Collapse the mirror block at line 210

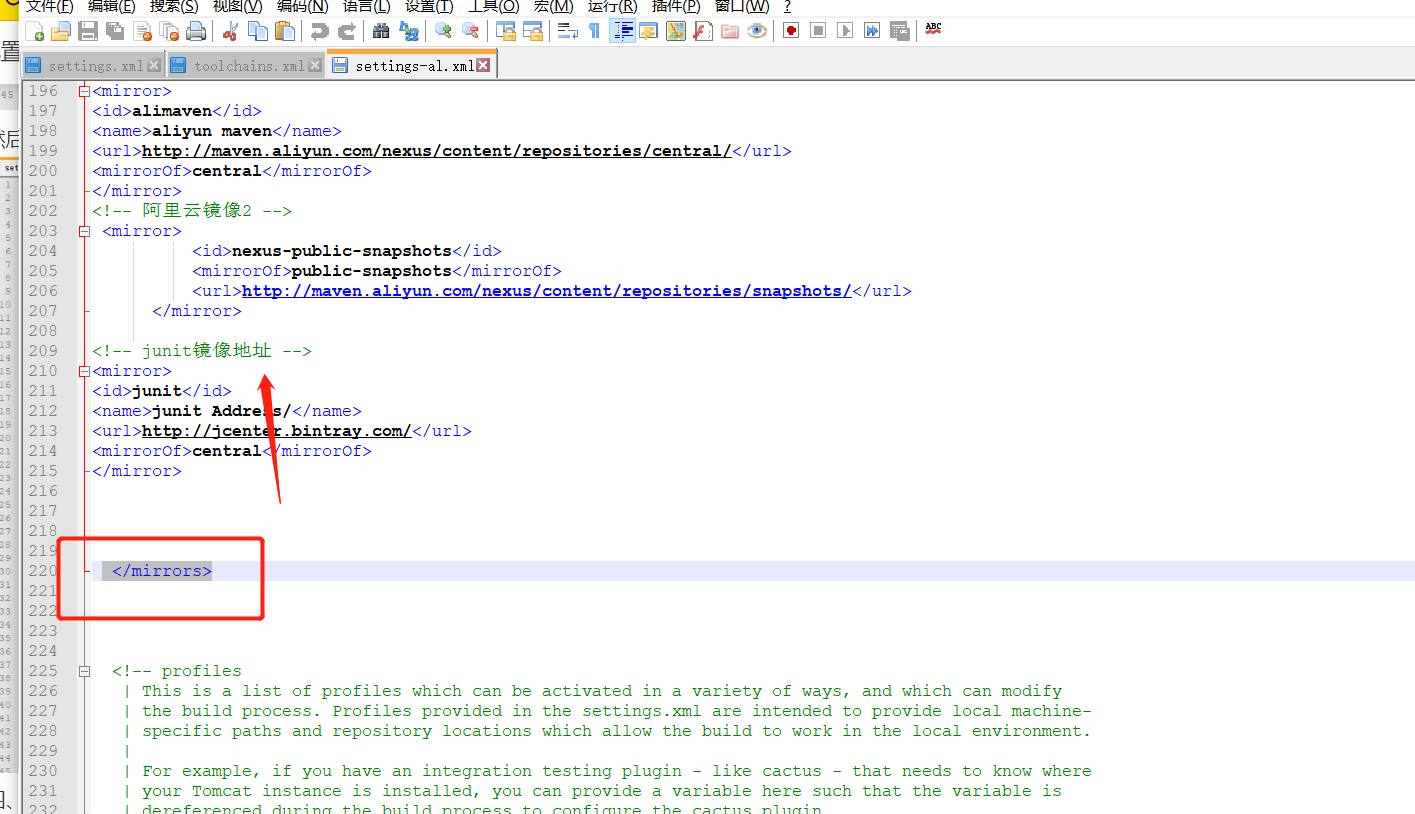click(85, 371)
